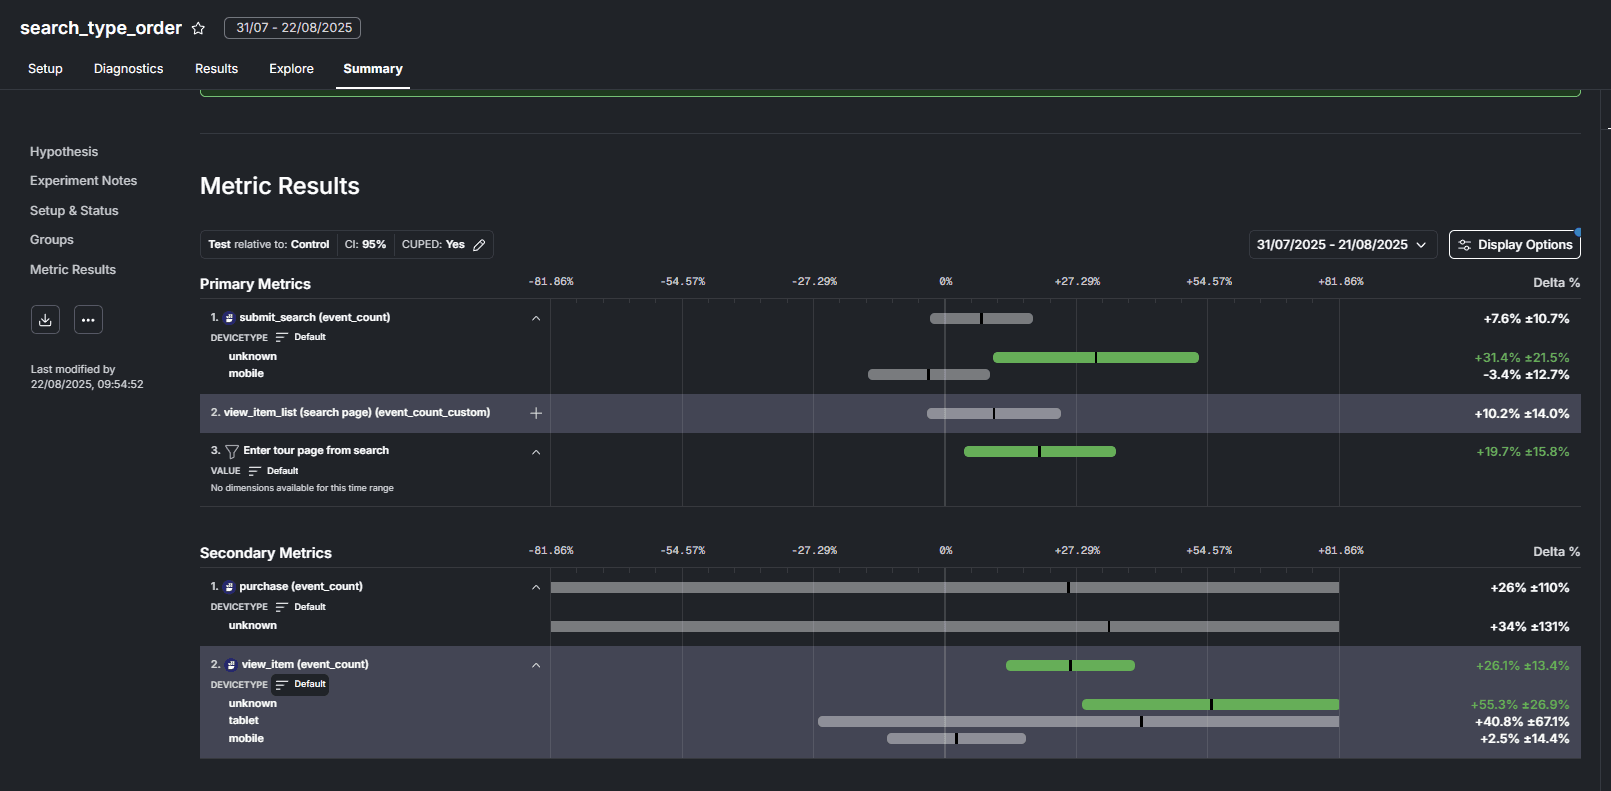Click the Default filter under view_item metric

tap(300, 685)
